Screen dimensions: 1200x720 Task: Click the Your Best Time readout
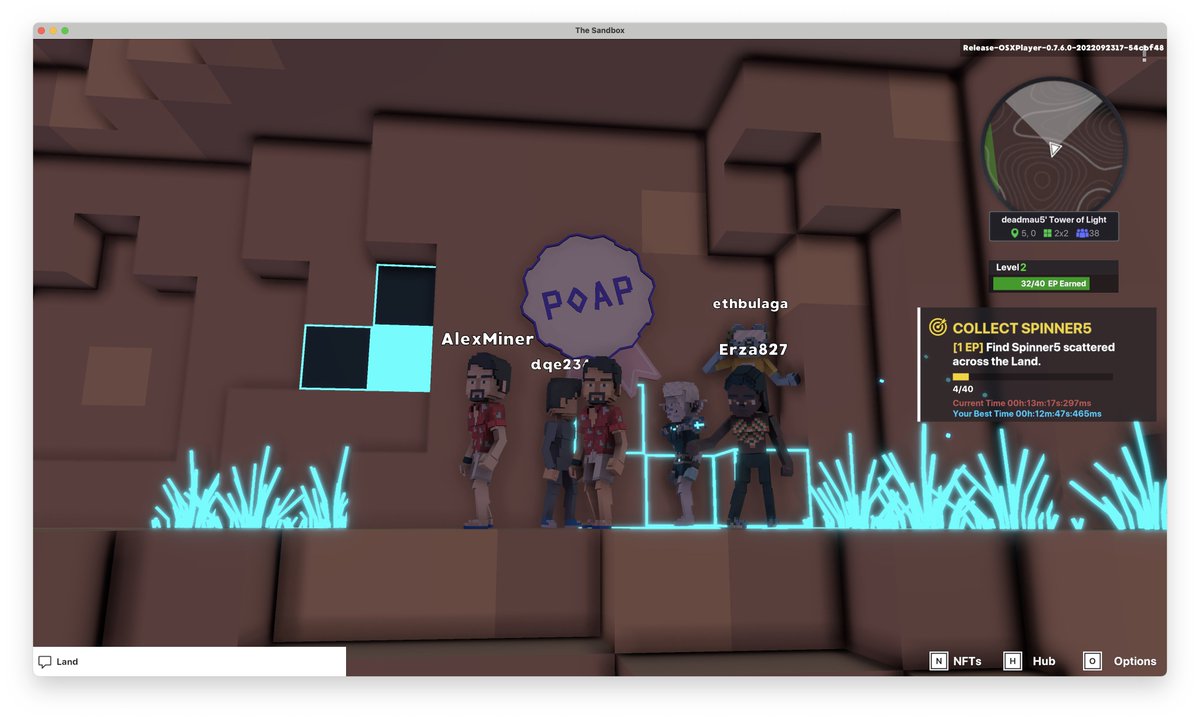tap(1027, 413)
